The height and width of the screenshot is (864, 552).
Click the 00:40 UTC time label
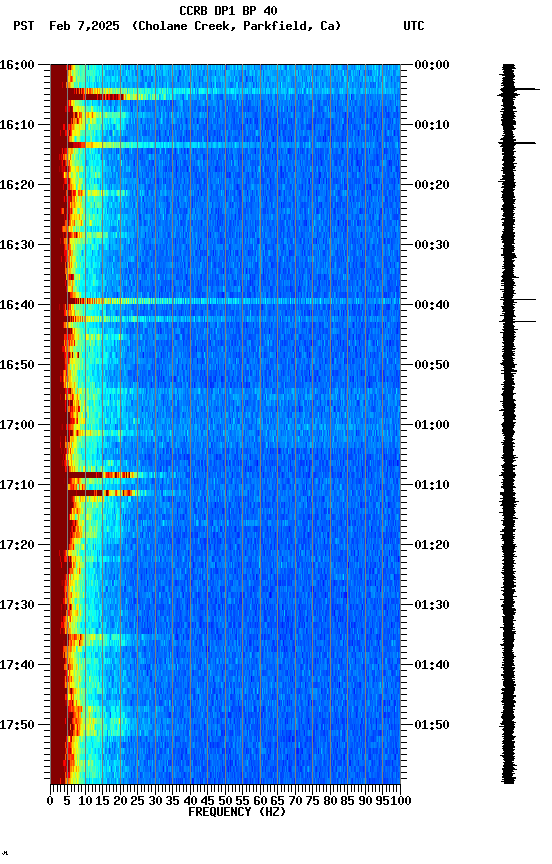pos(432,305)
